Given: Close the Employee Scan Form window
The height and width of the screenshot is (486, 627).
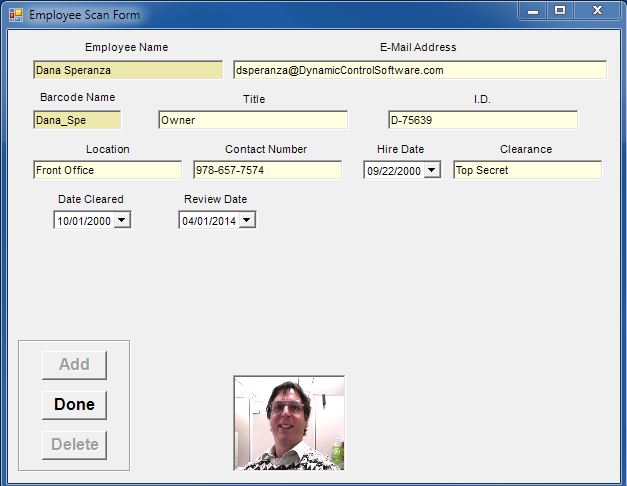Looking at the screenshot, I should tap(597, 10).
